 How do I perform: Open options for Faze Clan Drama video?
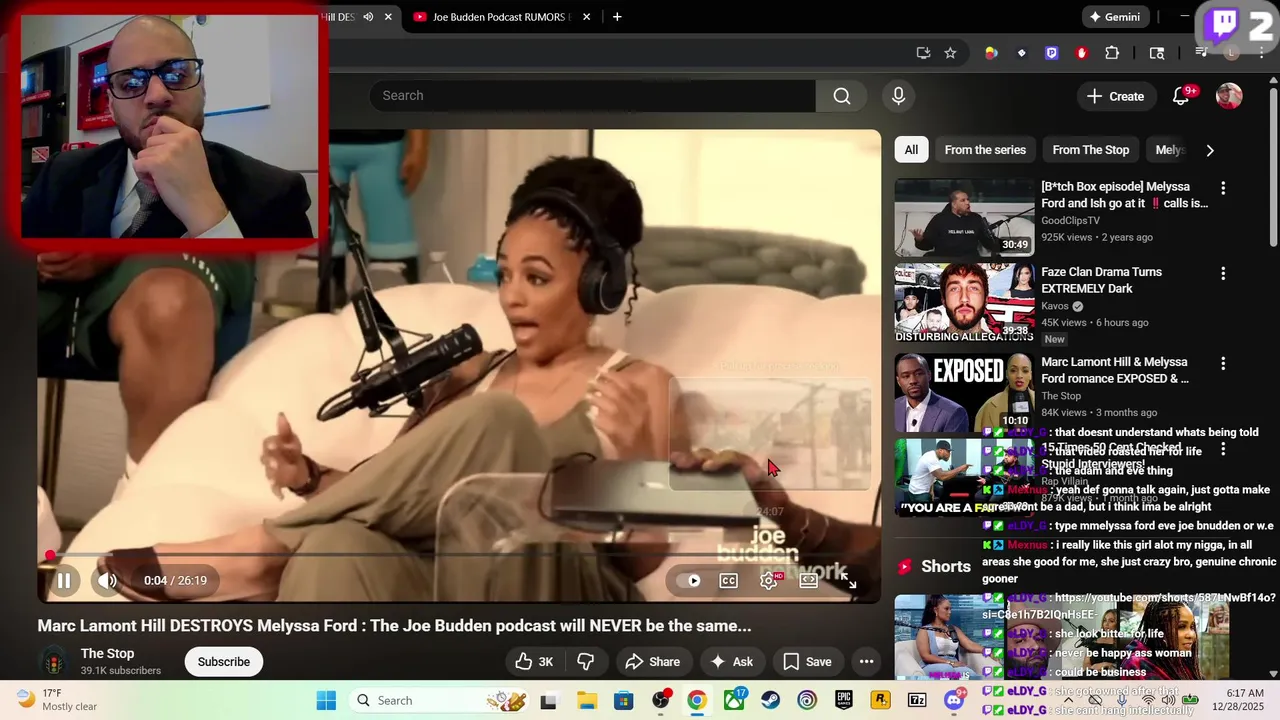pos(1222,273)
